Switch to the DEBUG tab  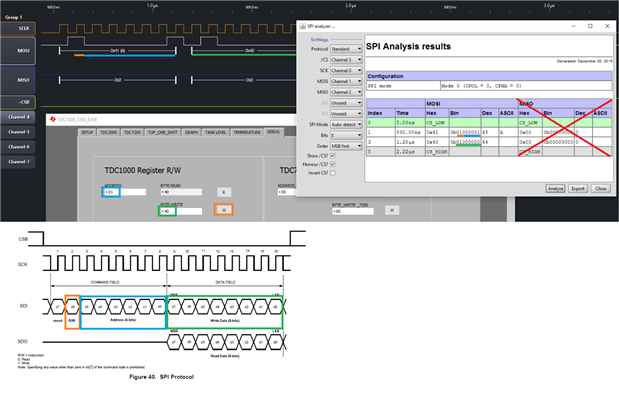(x=274, y=132)
